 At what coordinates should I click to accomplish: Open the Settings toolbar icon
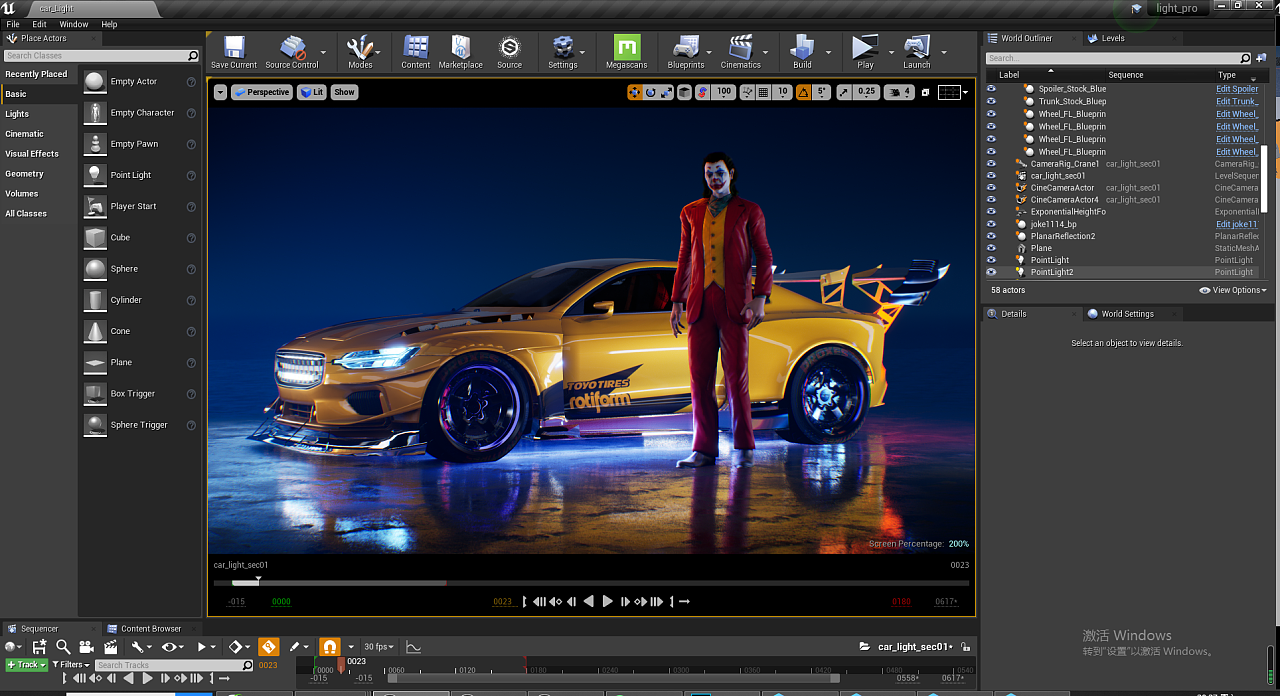click(x=563, y=52)
